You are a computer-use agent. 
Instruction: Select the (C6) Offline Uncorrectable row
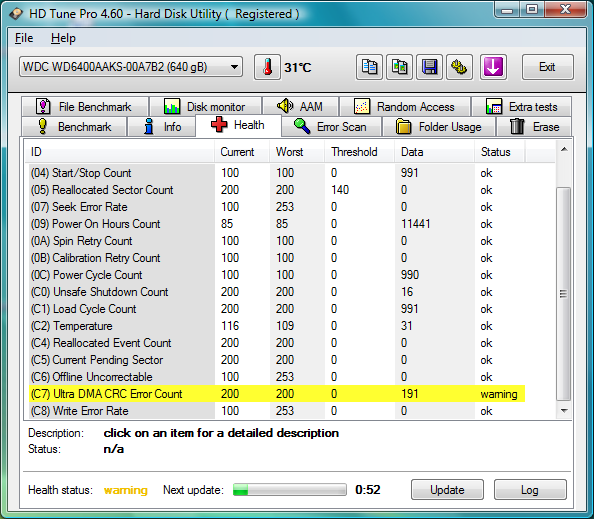[x=277, y=377]
